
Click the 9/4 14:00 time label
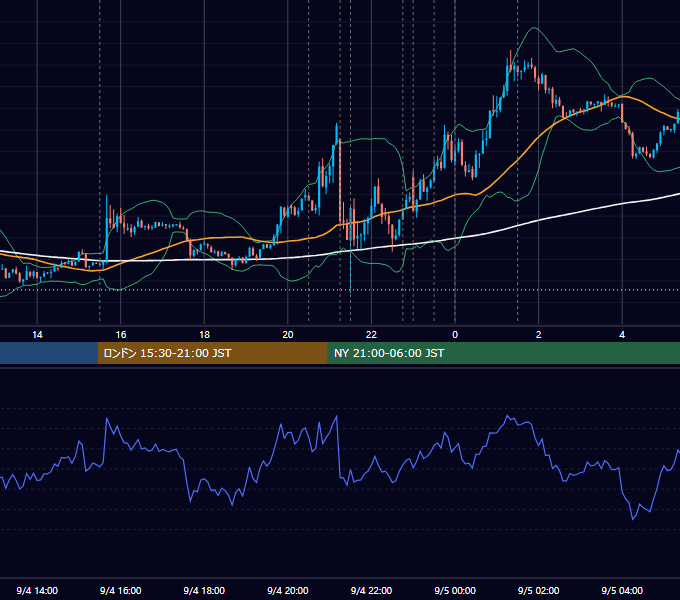point(37,590)
